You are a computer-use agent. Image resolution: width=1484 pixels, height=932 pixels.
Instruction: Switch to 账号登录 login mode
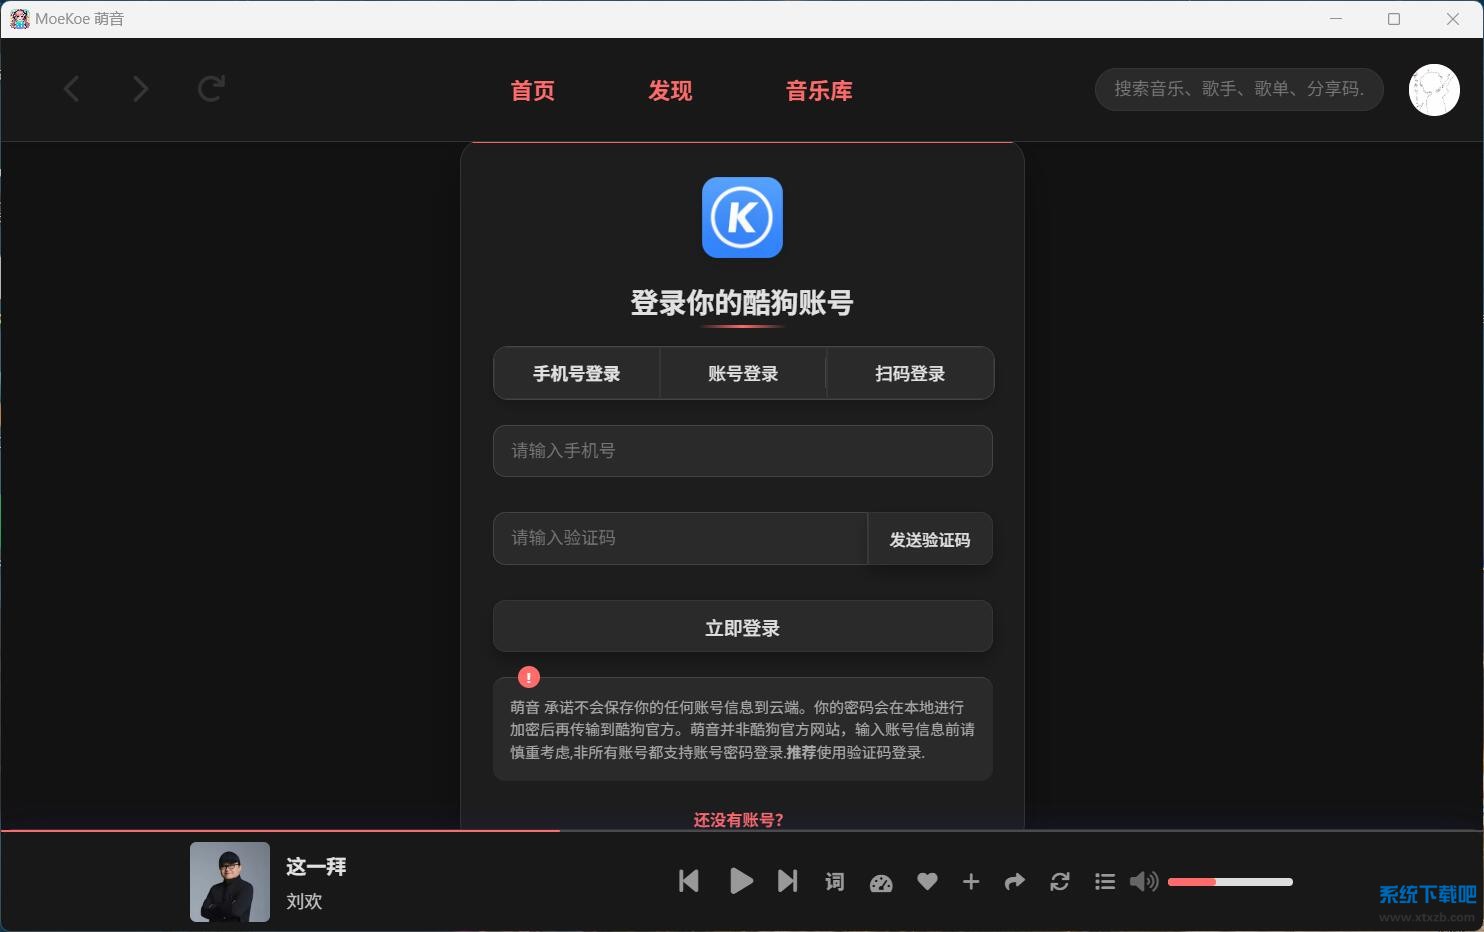pyautogui.click(x=742, y=373)
